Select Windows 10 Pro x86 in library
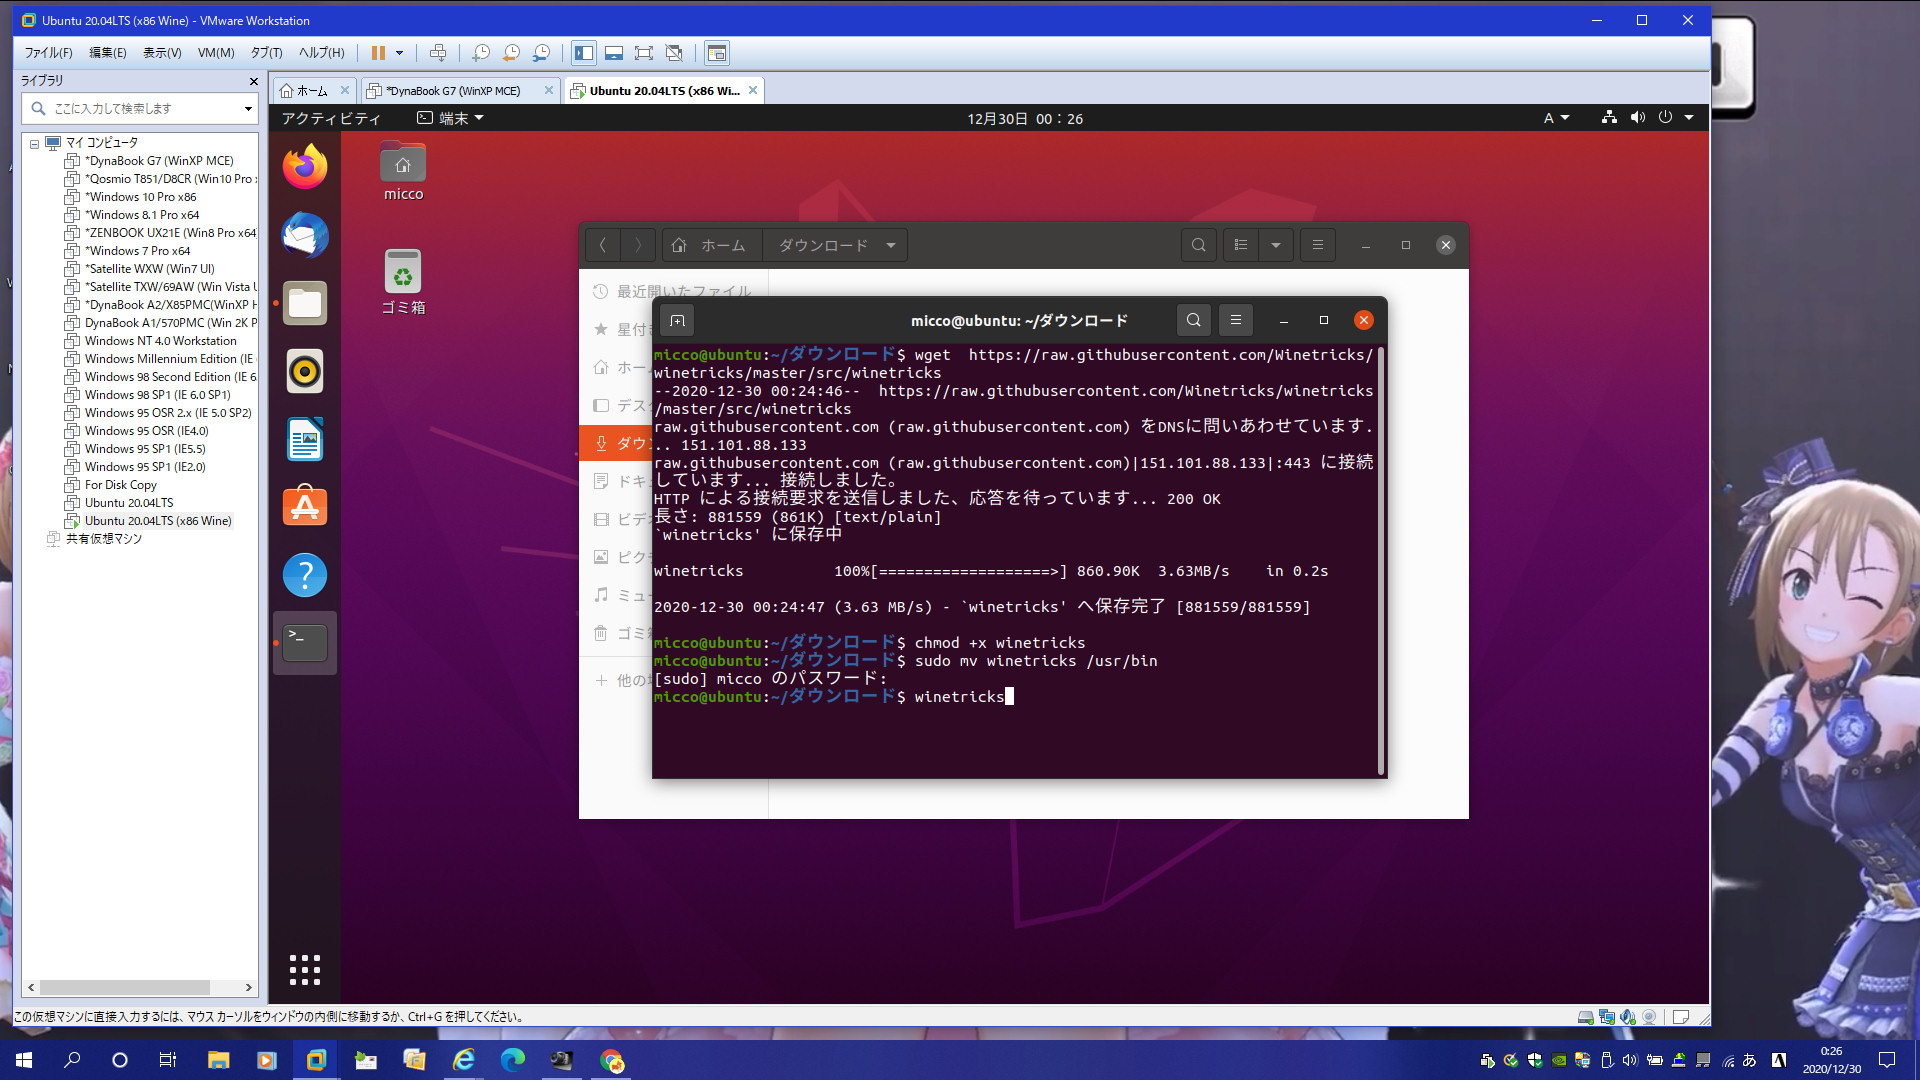1920x1080 pixels. [x=140, y=197]
